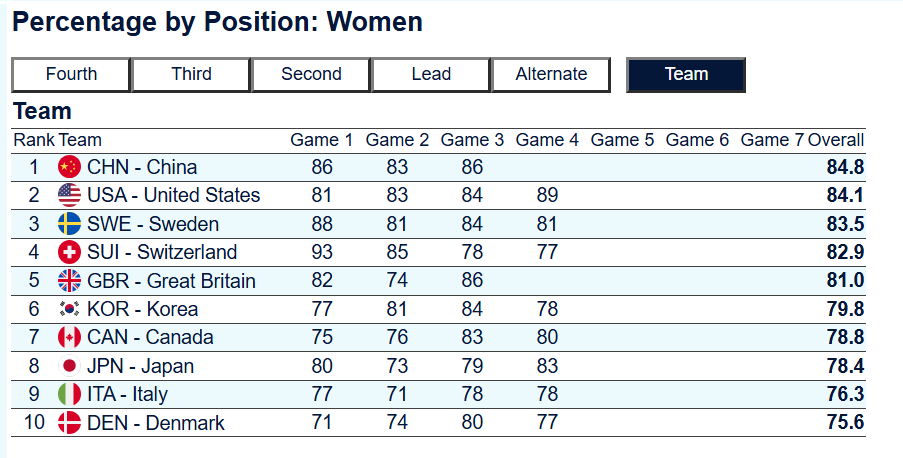Click the Switzerland flag icon
This screenshot has width=903, height=458.
point(69,252)
